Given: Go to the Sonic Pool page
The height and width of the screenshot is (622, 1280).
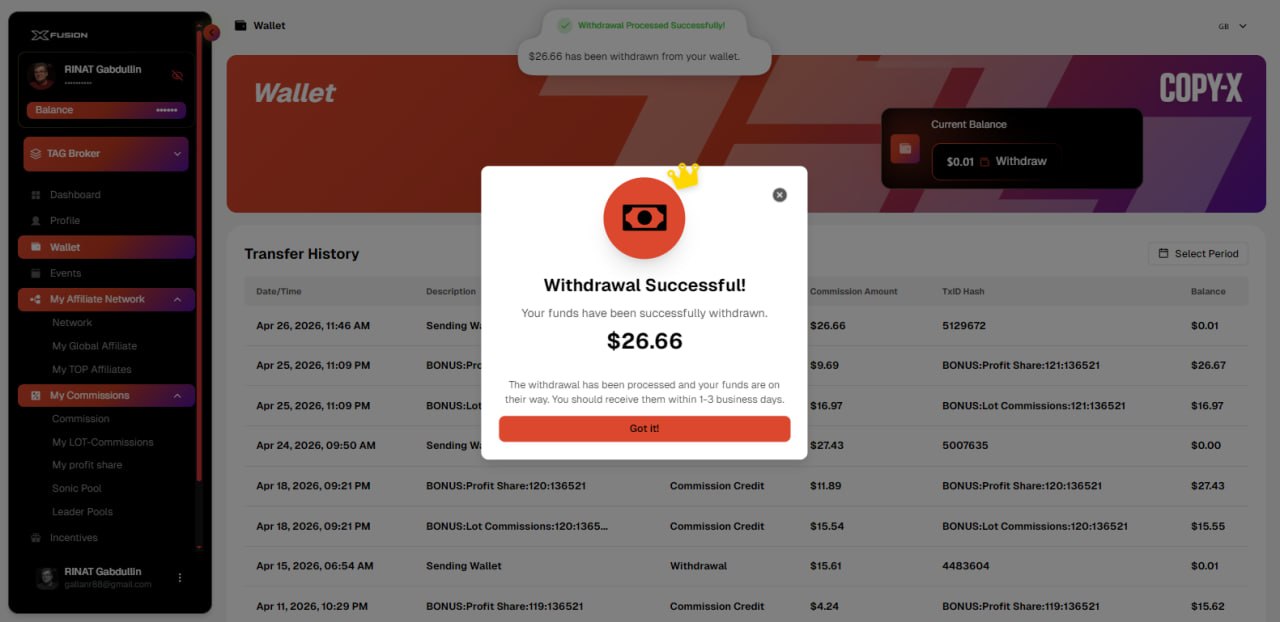Looking at the screenshot, I should point(77,489).
